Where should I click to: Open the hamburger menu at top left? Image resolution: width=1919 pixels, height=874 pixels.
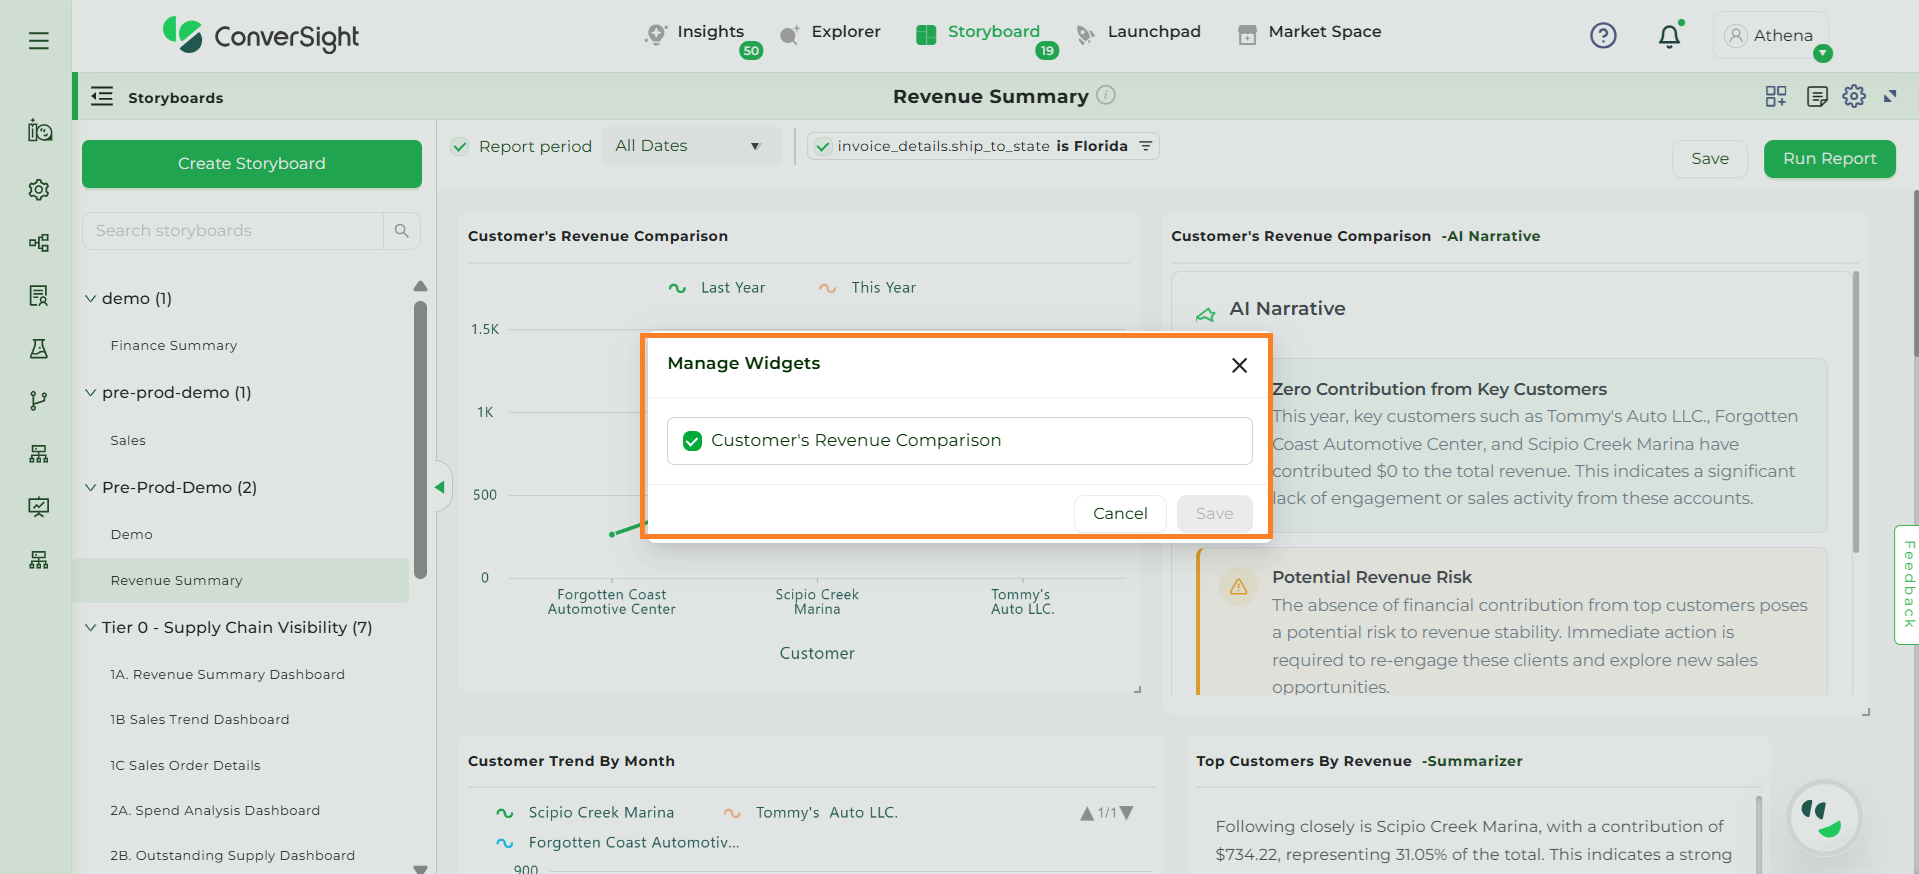39,41
